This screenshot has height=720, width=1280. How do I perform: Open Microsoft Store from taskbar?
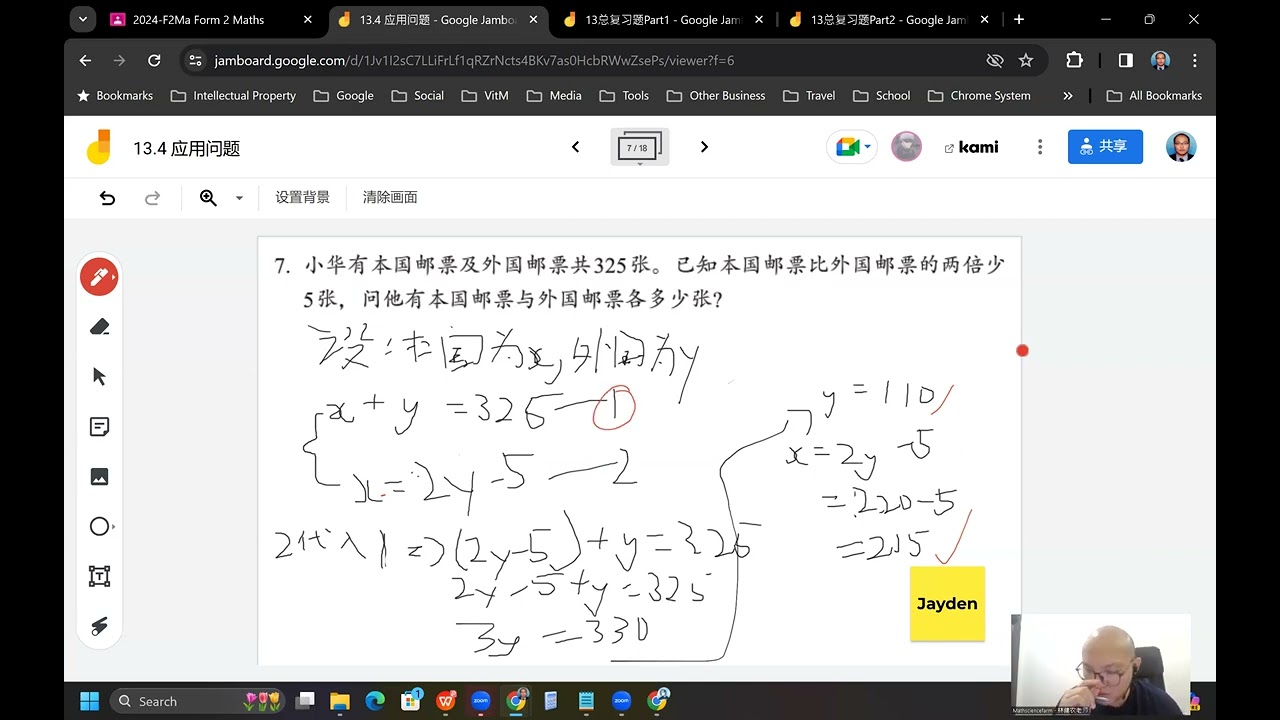(410, 701)
